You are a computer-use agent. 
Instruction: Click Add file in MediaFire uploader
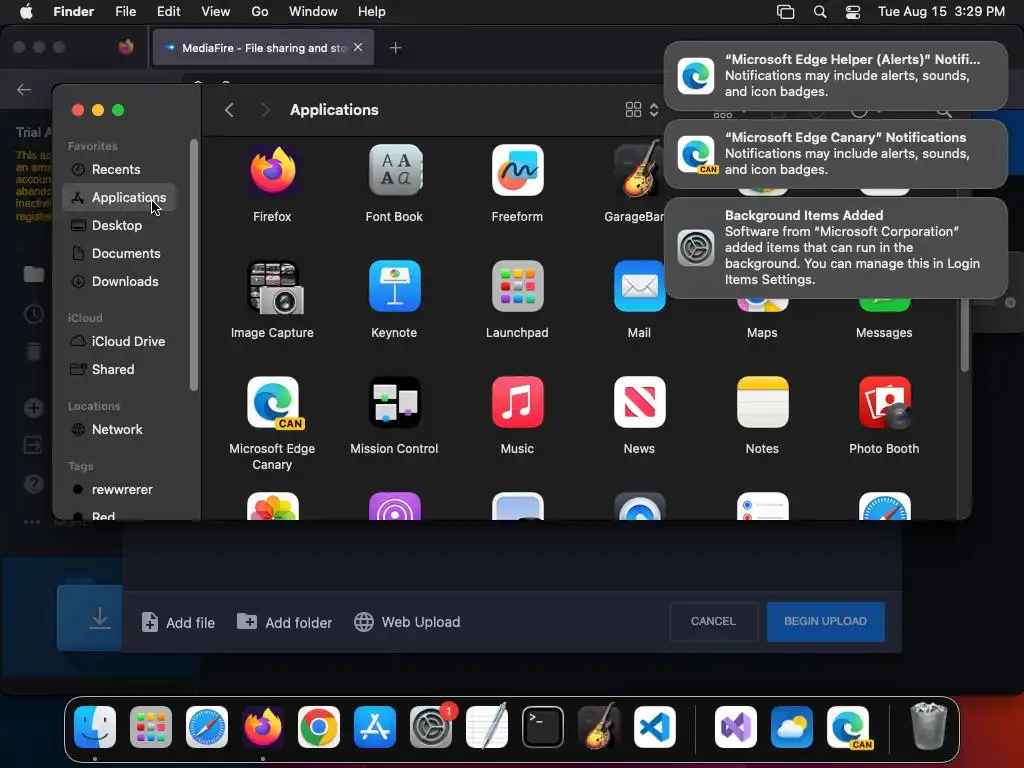(178, 622)
